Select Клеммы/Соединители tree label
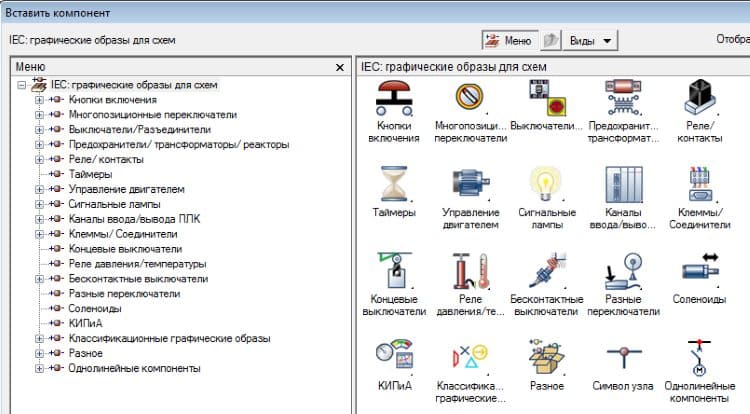The width and height of the screenshot is (750, 414). 123,234
